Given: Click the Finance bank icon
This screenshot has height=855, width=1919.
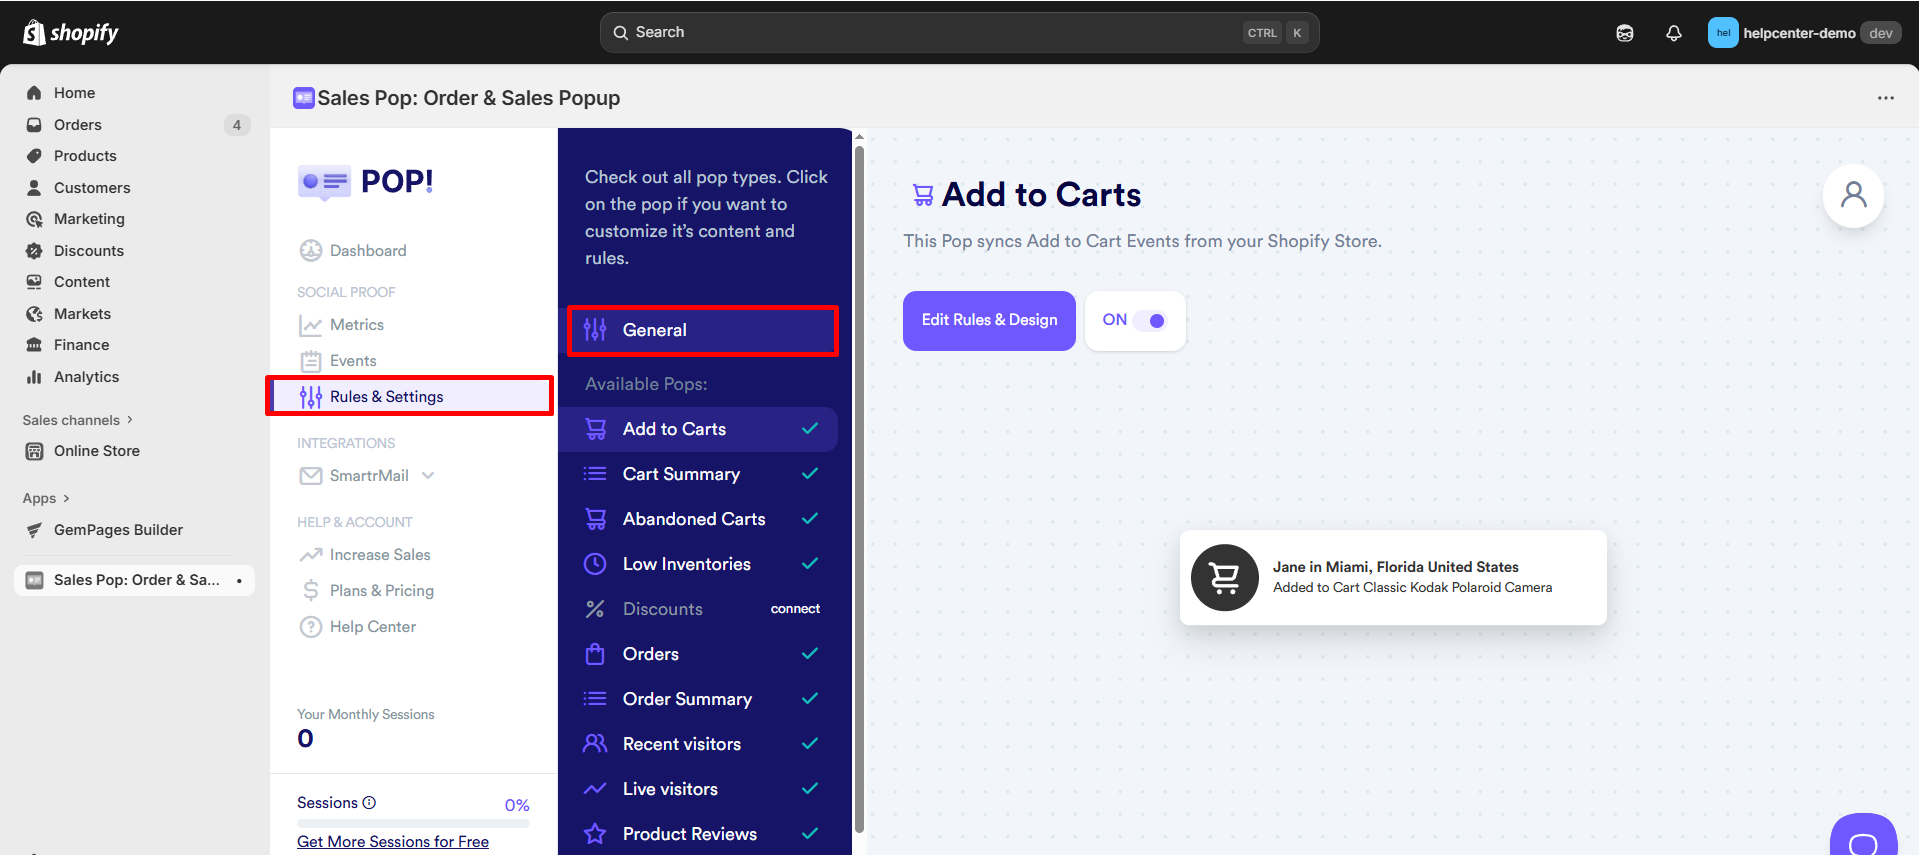Looking at the screenshot, I should [x=34, y=345].
